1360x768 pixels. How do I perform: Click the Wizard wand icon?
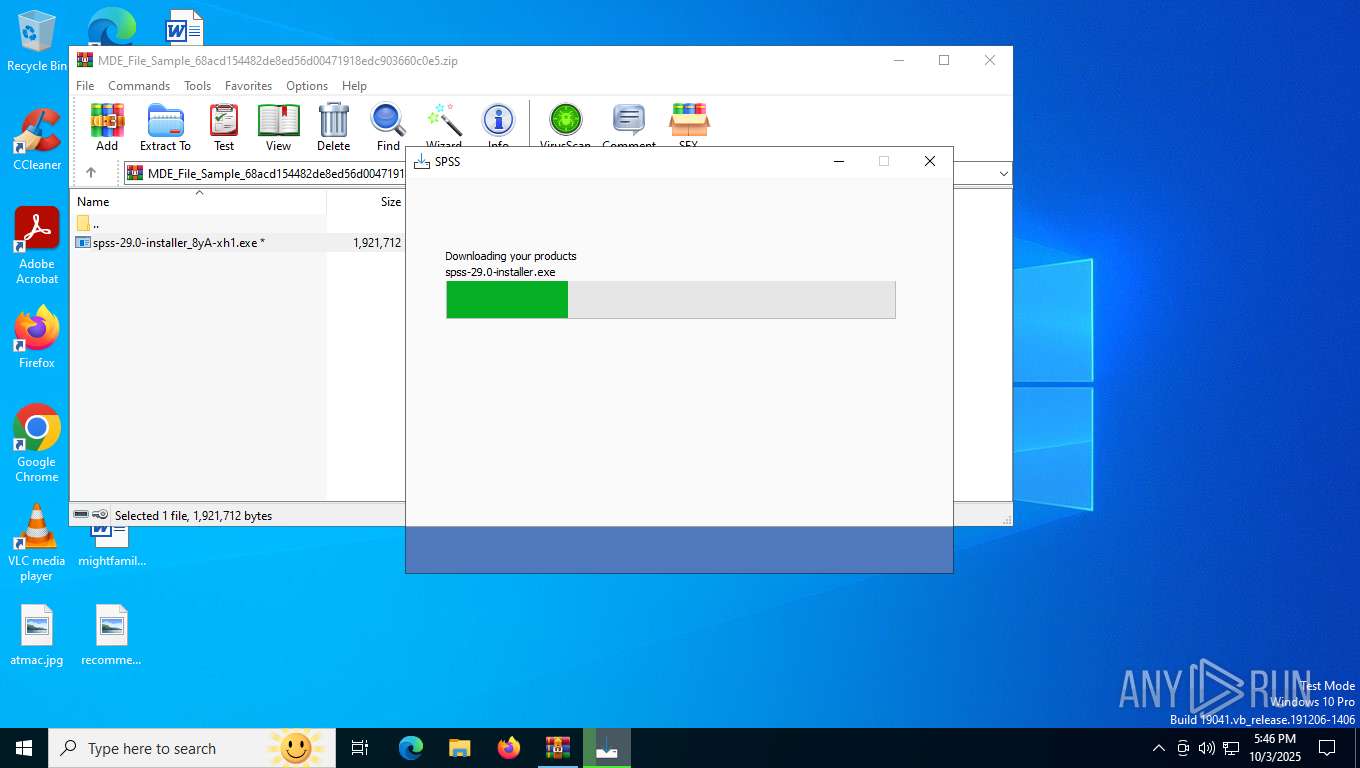[x=443, y=124]
